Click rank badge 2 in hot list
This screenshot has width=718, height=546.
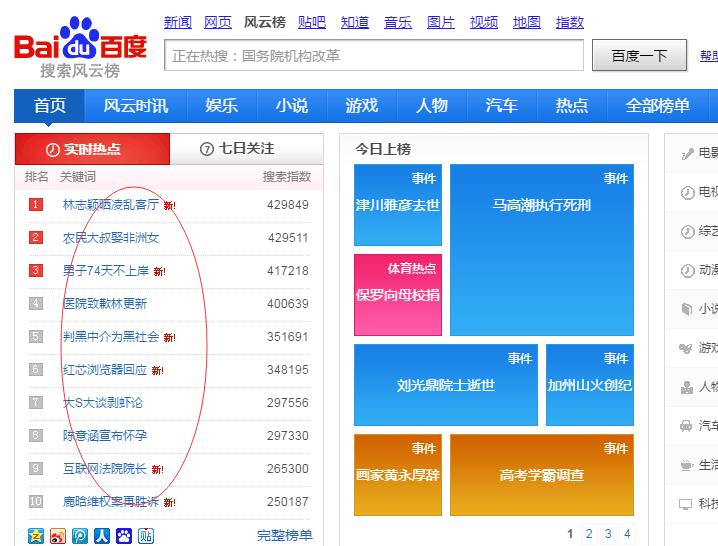point(36,237)
